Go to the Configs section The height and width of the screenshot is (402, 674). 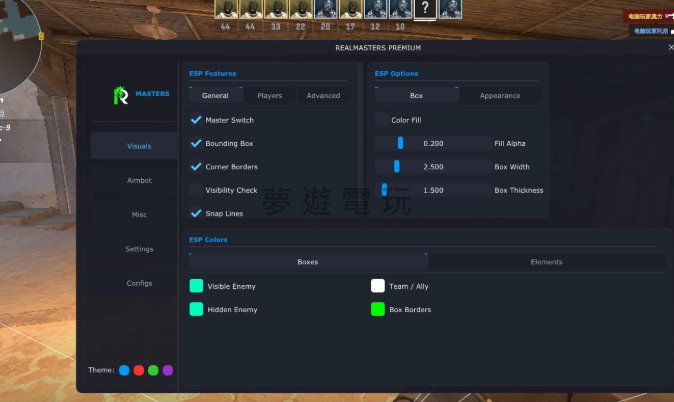point(139,283)
